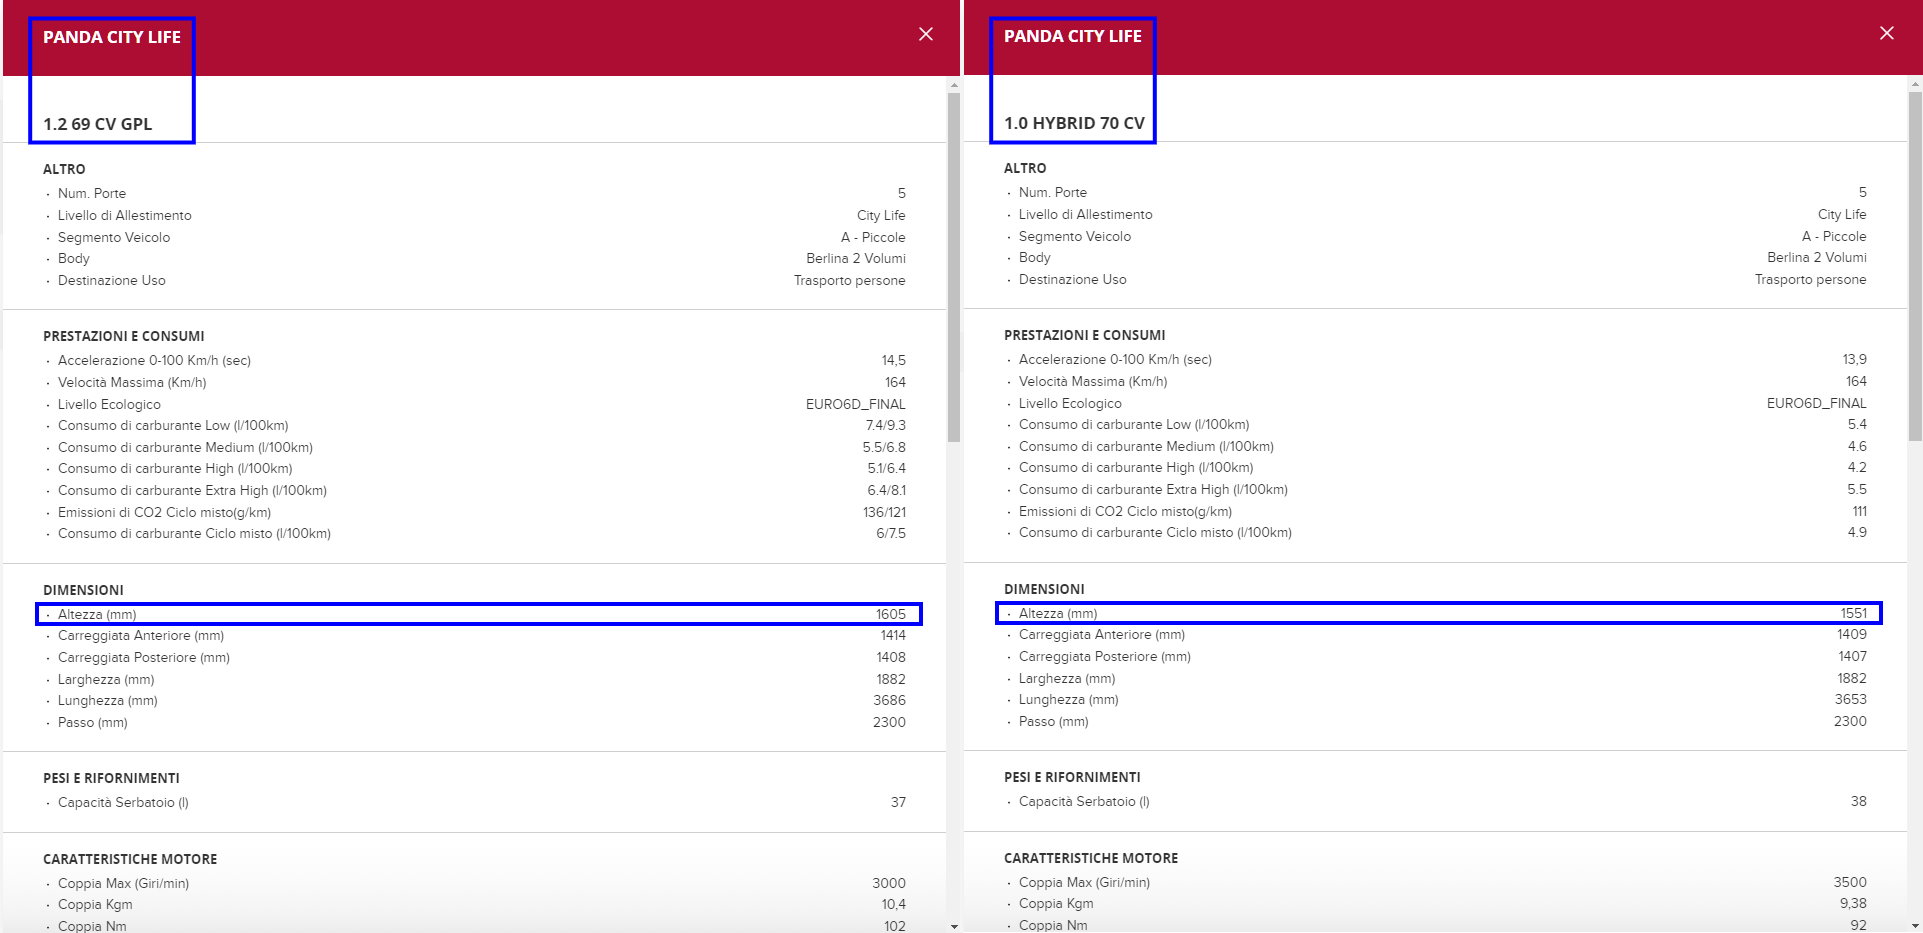Click the 'DIMENSIONI' heading in Hybrid panel
This screenshot has height=933, width=1923.
(1044, 589)
